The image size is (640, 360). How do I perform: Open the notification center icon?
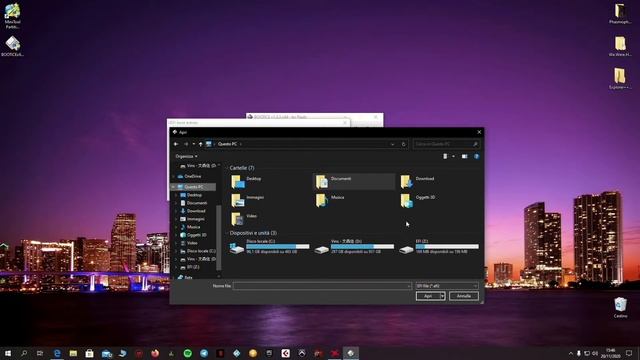click(x=629, y=353)
